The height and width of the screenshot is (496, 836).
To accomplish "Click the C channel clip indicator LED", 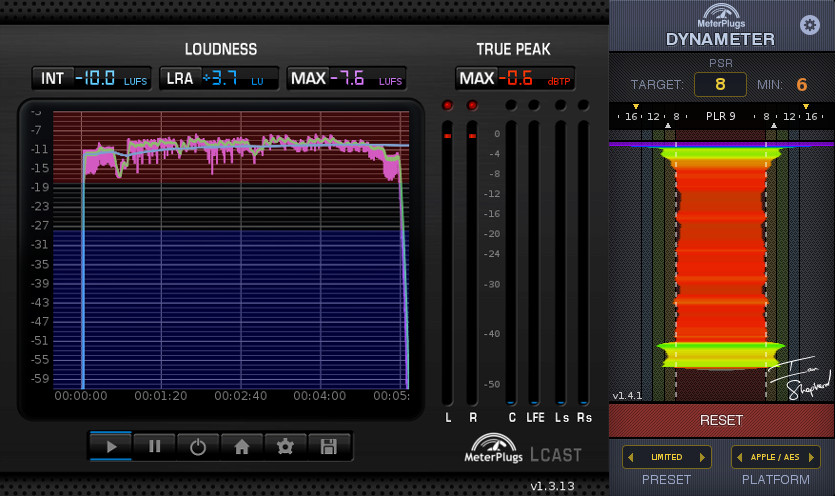I will 511,105.
